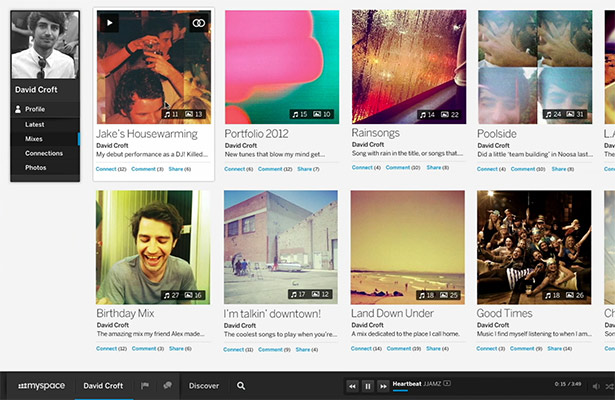615x400 pixels.
Task: Click Share under Birthday Mix
Action: tap(176, 348)
